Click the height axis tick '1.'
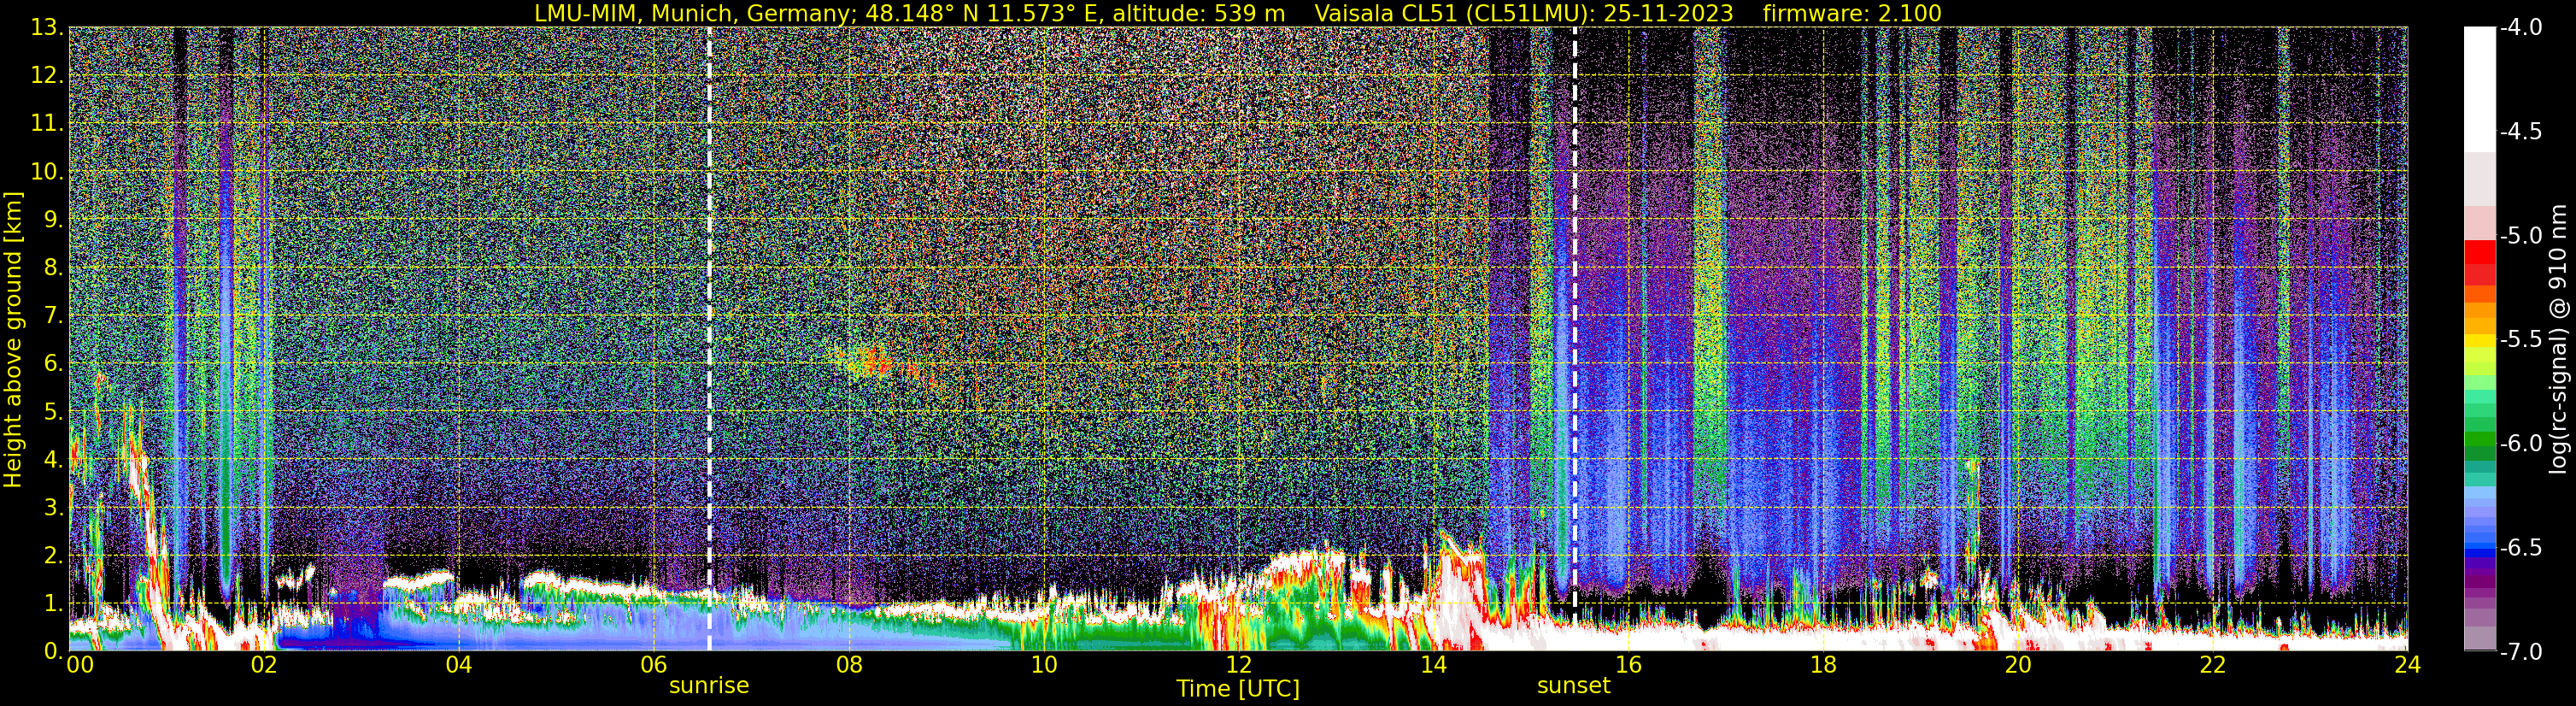2576x706 pixels. (x=53, y=604)
